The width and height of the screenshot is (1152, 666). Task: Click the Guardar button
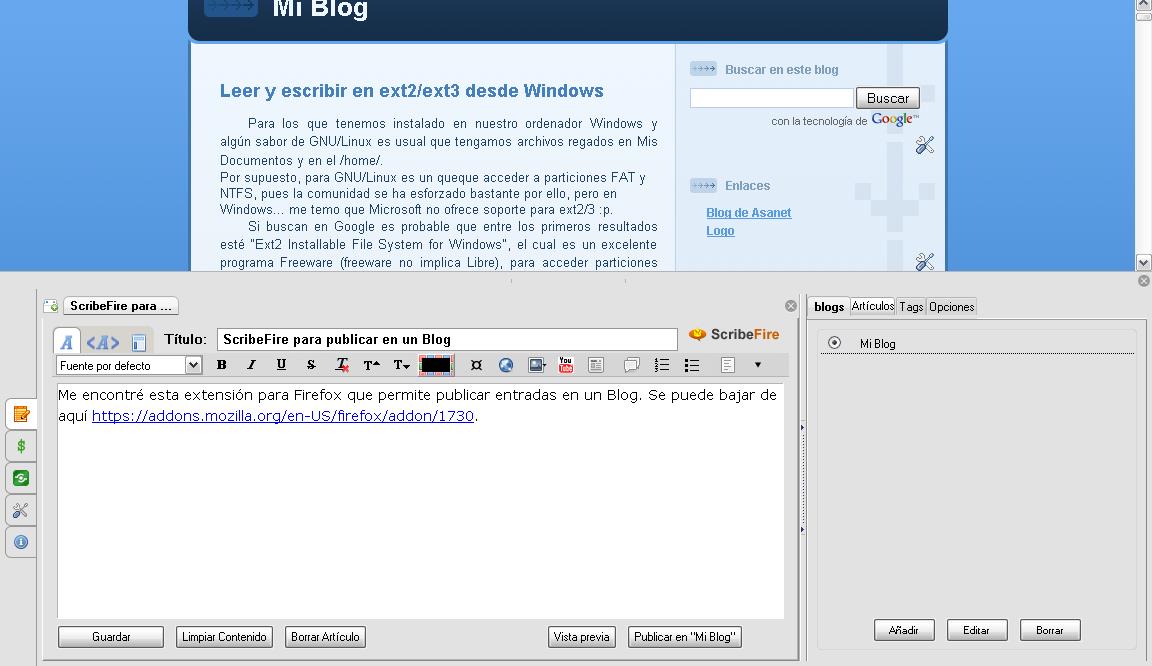[111, 637]
